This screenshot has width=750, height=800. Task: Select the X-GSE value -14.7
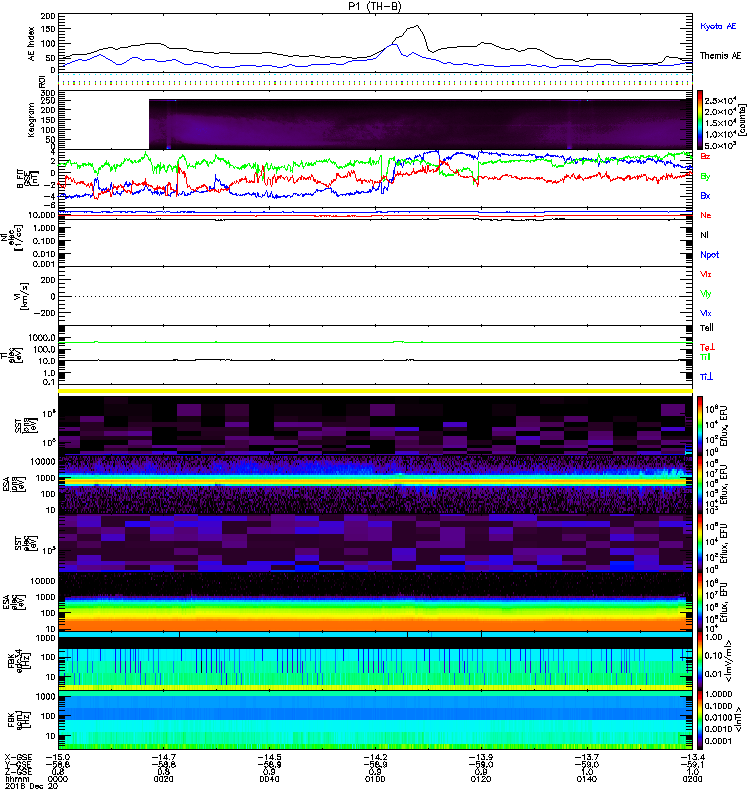pos(163,757)
